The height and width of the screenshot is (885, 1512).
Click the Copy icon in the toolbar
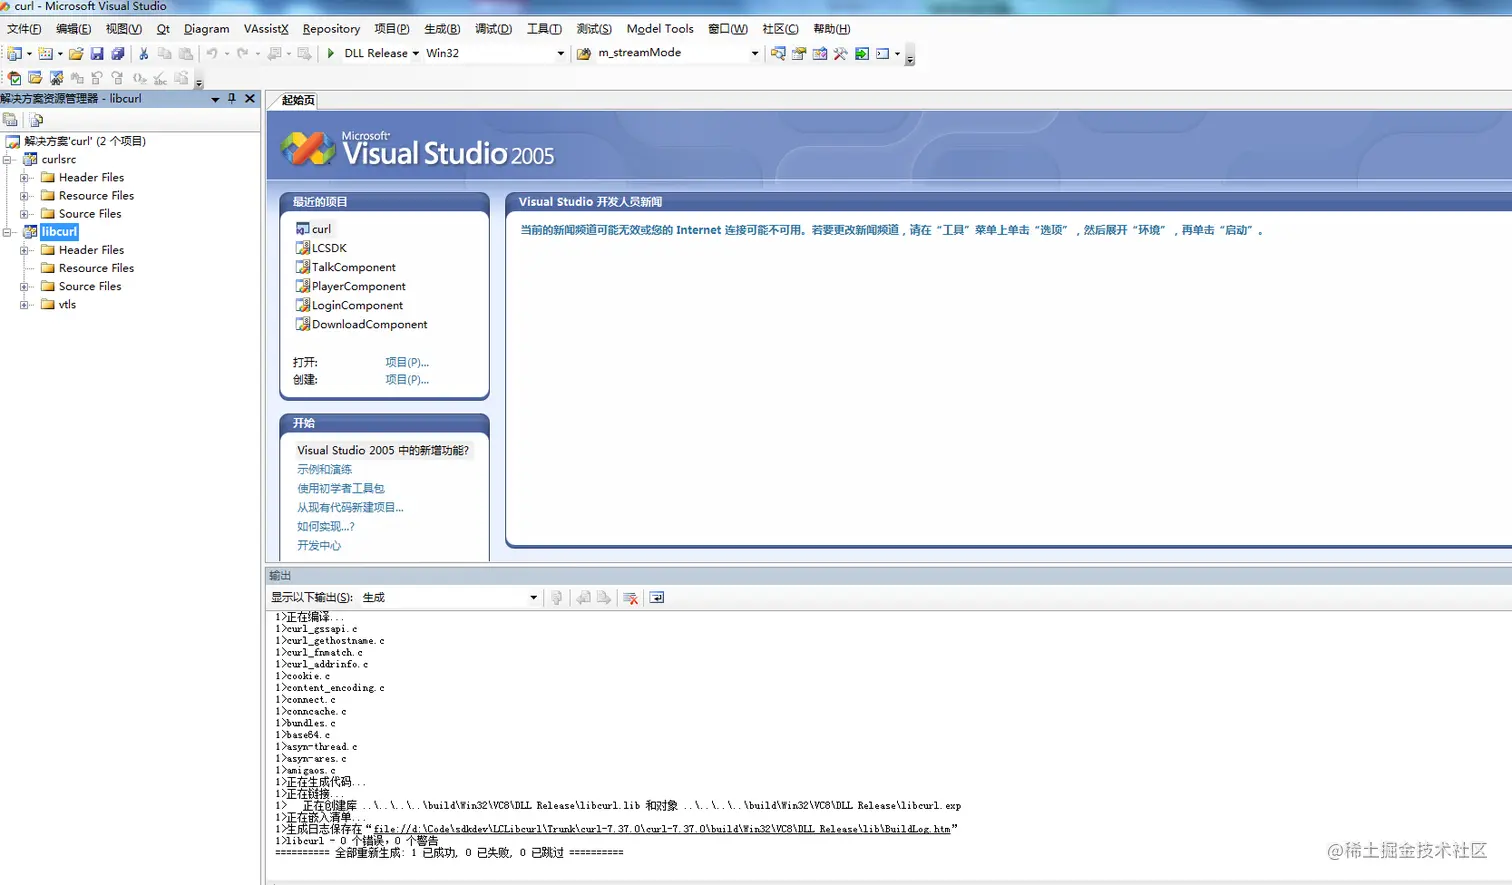tap(165, 53)
